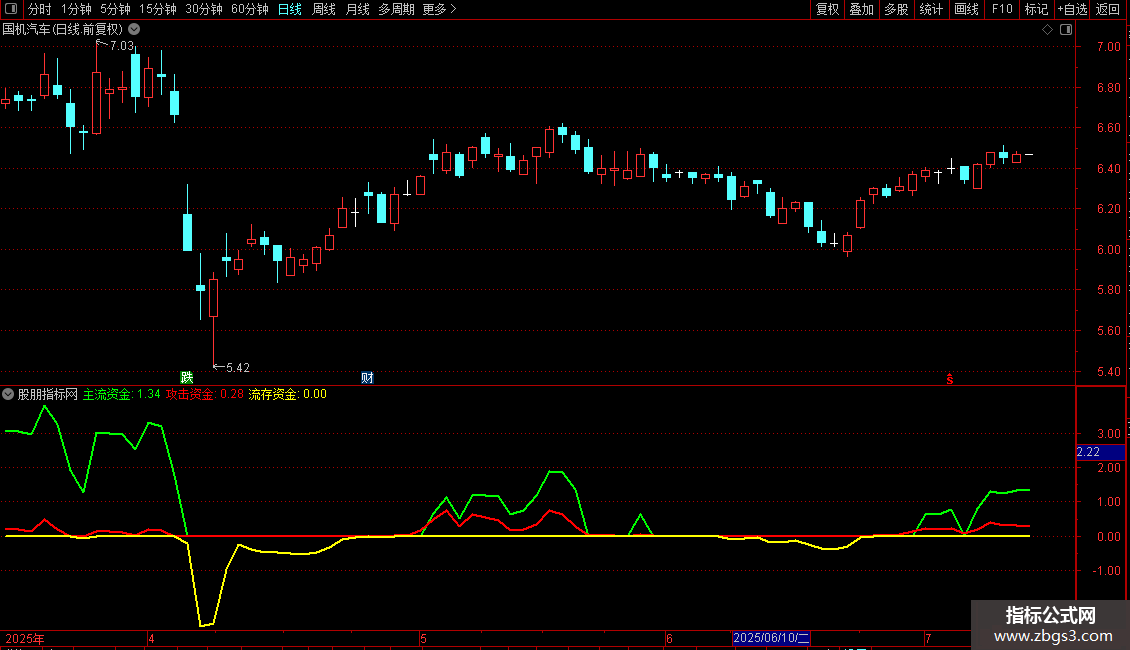Toggle the side panel icon at chart top right
This screenshot has width=1130, height=650.
[x=1066, y=30]
